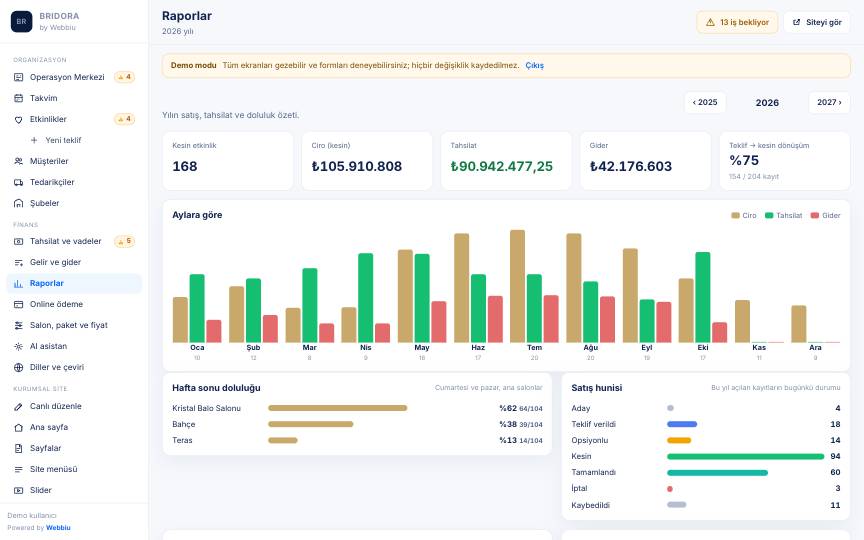Click the Kesin funnel bar

tap(746, 456)
